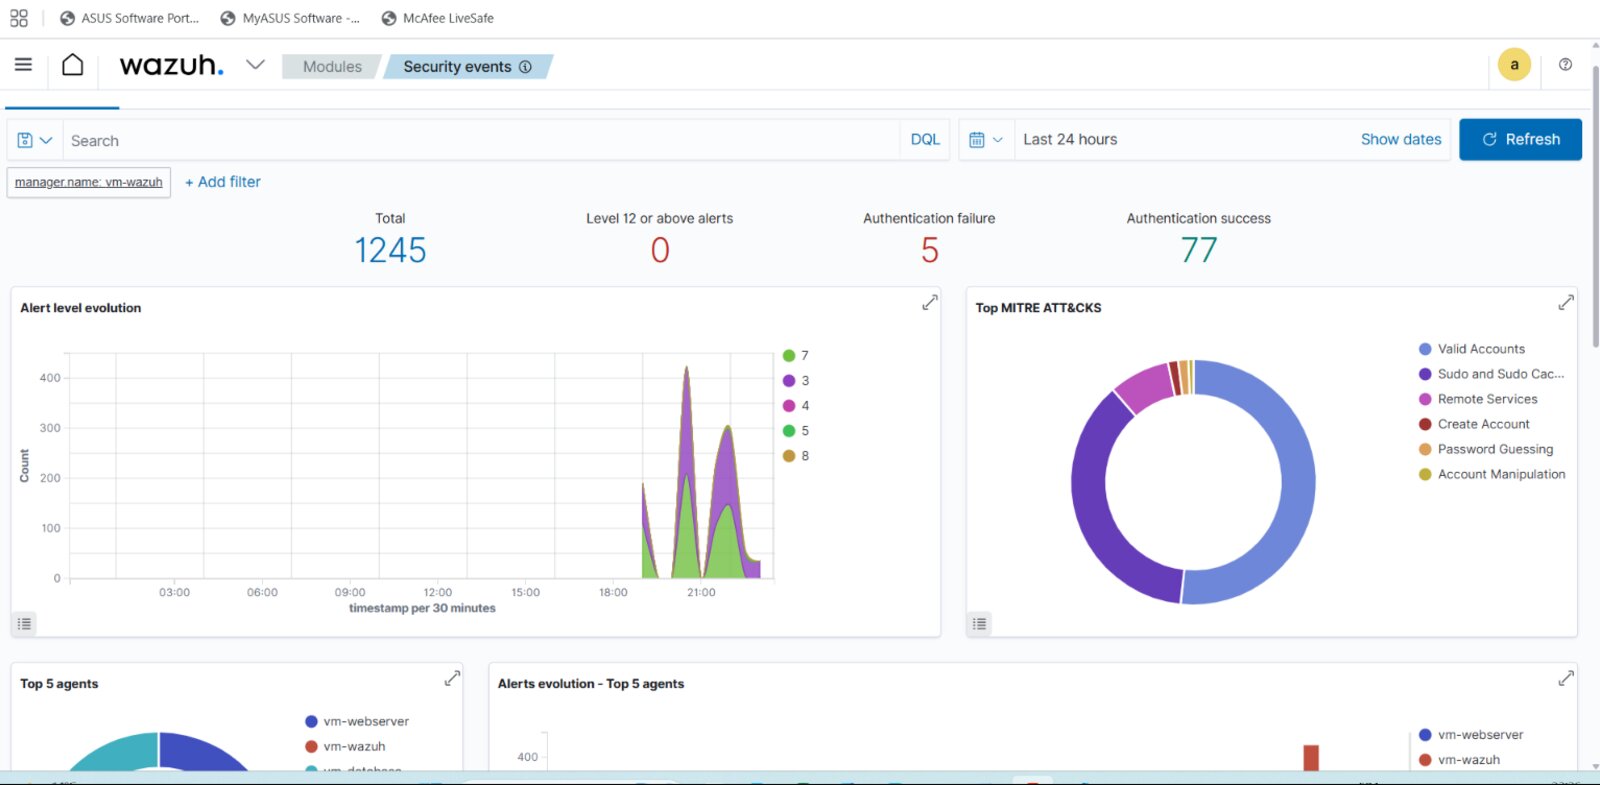This screenshot has width=1600, height=785.
Task: Select Account Manipulation legend entry
Action: (1492, 474)
